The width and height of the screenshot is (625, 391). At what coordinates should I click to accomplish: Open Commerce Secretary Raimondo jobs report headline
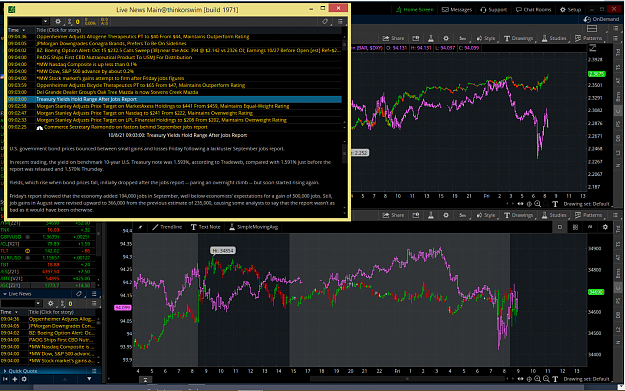(126, 127)
